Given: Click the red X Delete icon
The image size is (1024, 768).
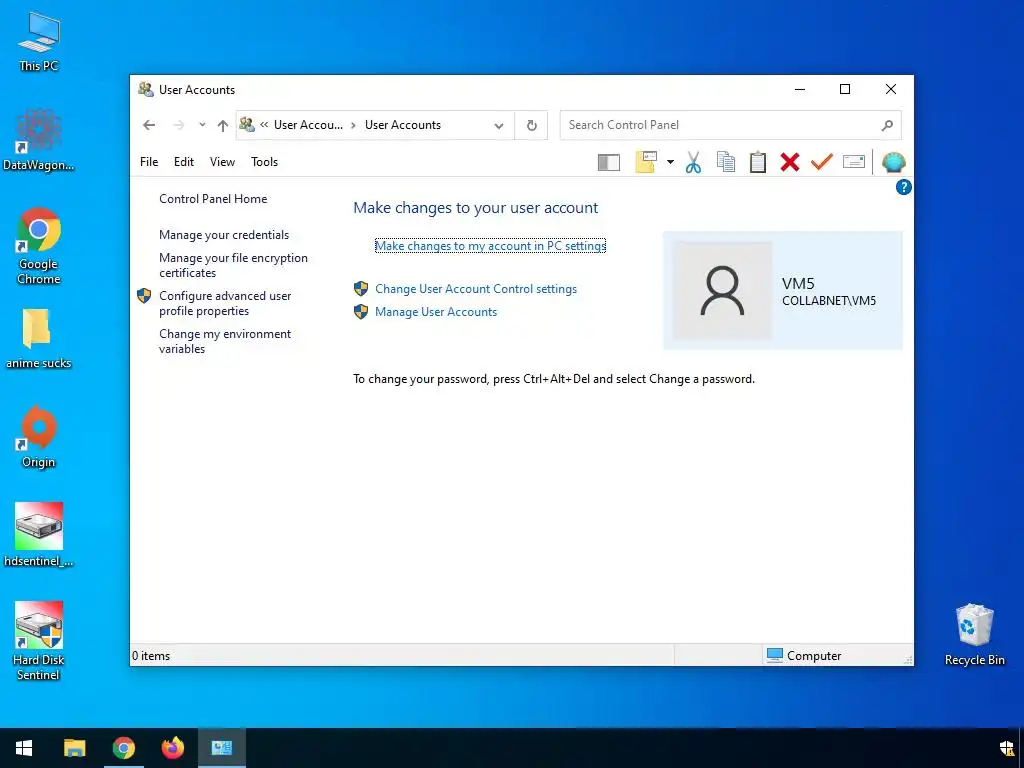Looking at the screenshot, I should (790, 162).
